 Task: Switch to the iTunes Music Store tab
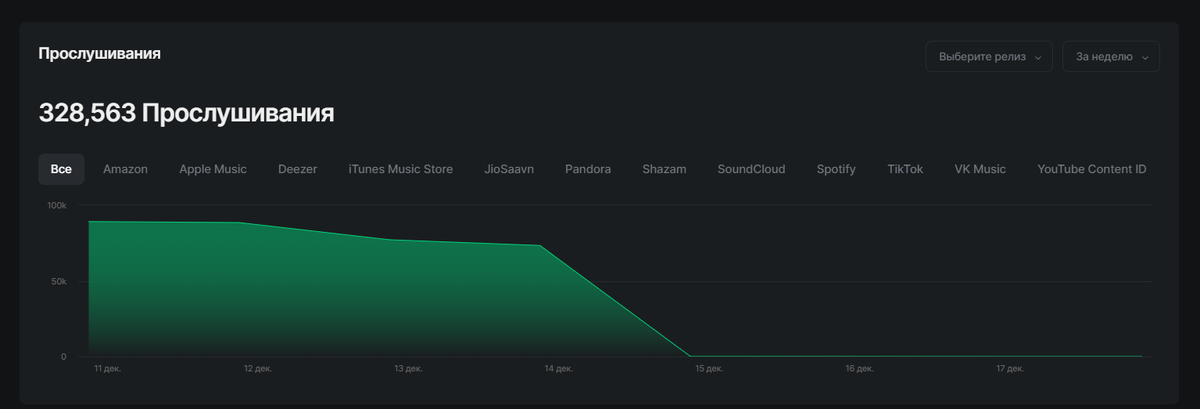400,169
